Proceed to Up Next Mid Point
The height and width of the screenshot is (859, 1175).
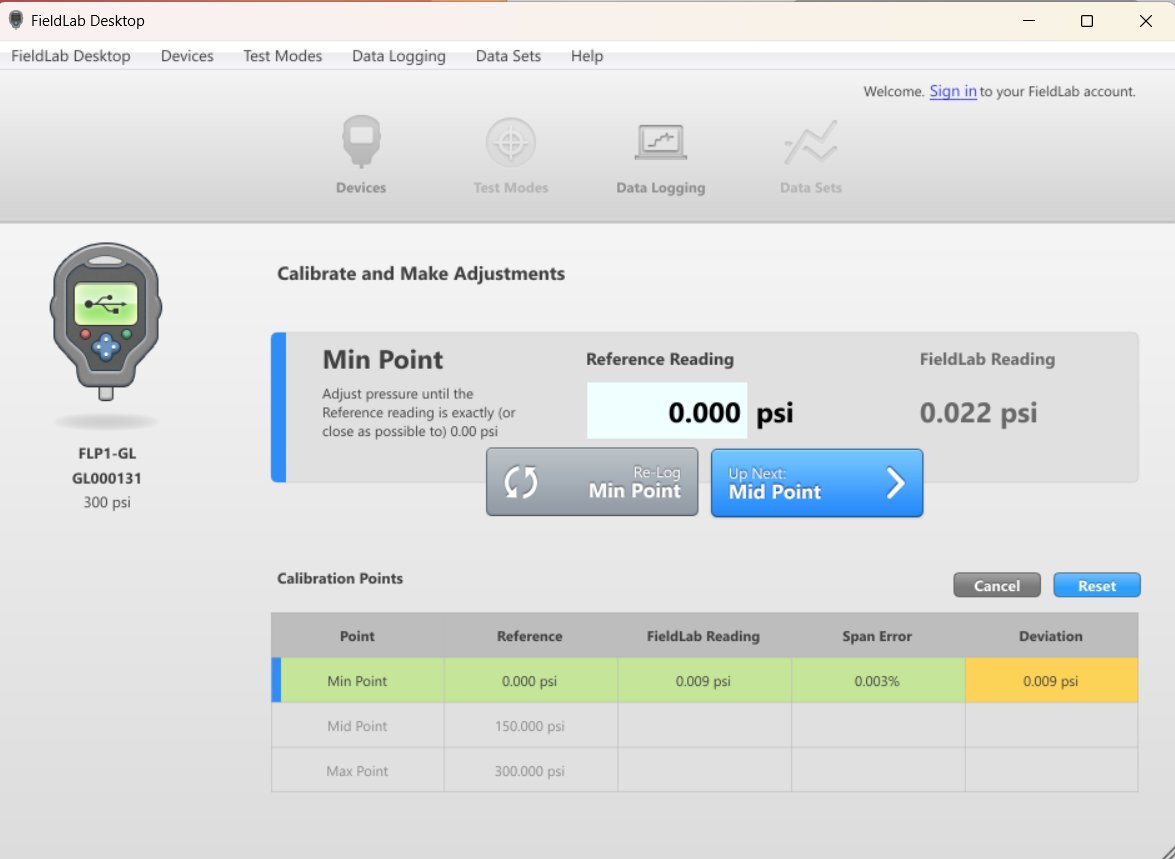(817, 483)
